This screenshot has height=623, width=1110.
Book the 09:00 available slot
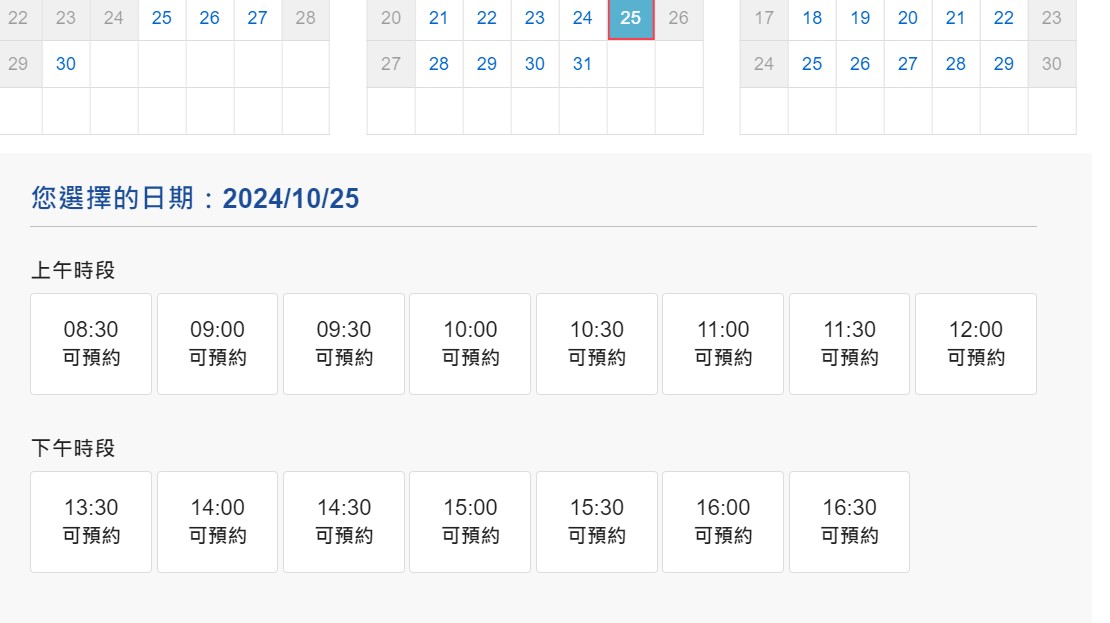(217, 343)
